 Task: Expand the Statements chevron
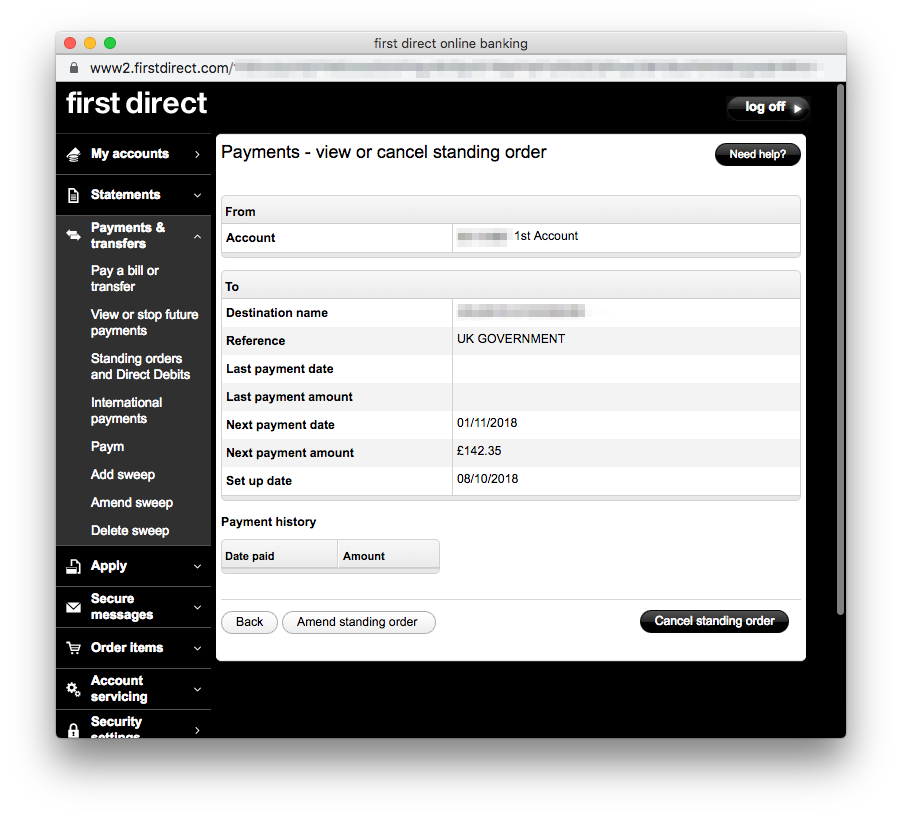tap(197, 195)
